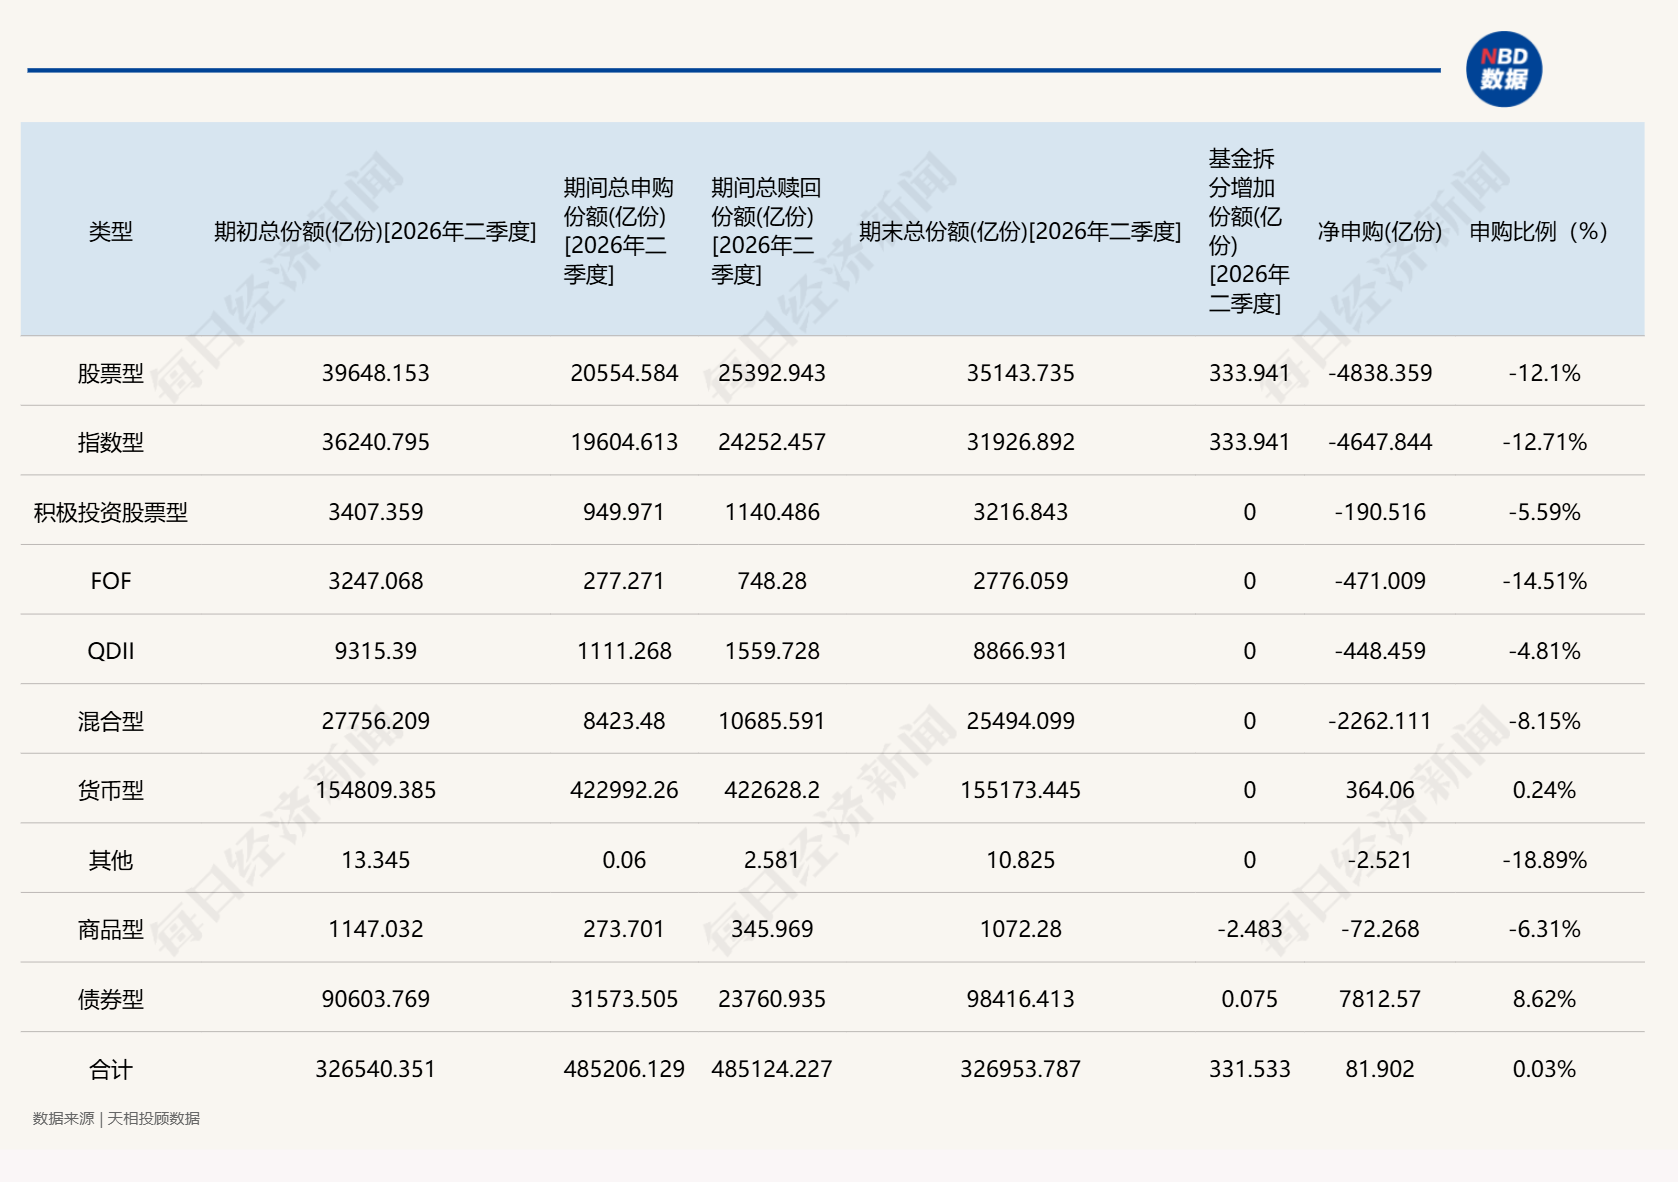The image size is (1678, 1182).
Task: Select the value 31926.892
Action: [x=1021, y=442]
